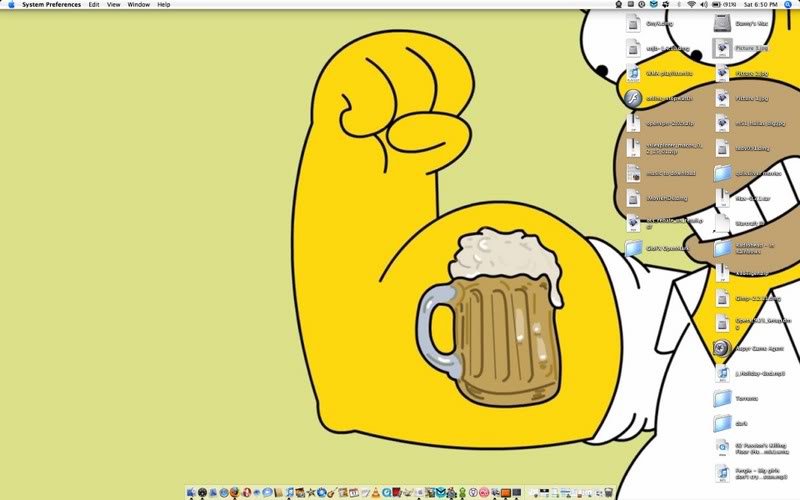Image resolution: width=800 pixels, height=500 pixels.
Task: Select the Picture 1.jpg desktop file
Action: click(x=722, y=98)
